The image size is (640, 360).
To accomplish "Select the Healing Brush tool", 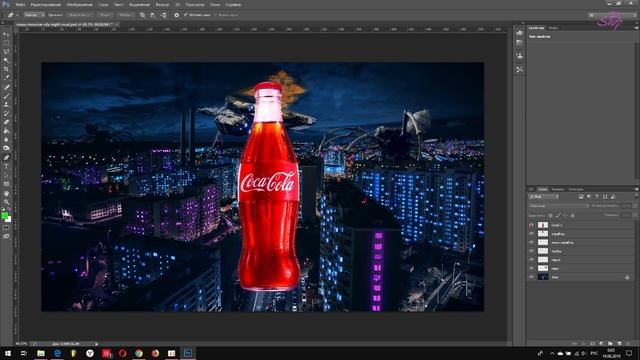I will coord(6,87).
